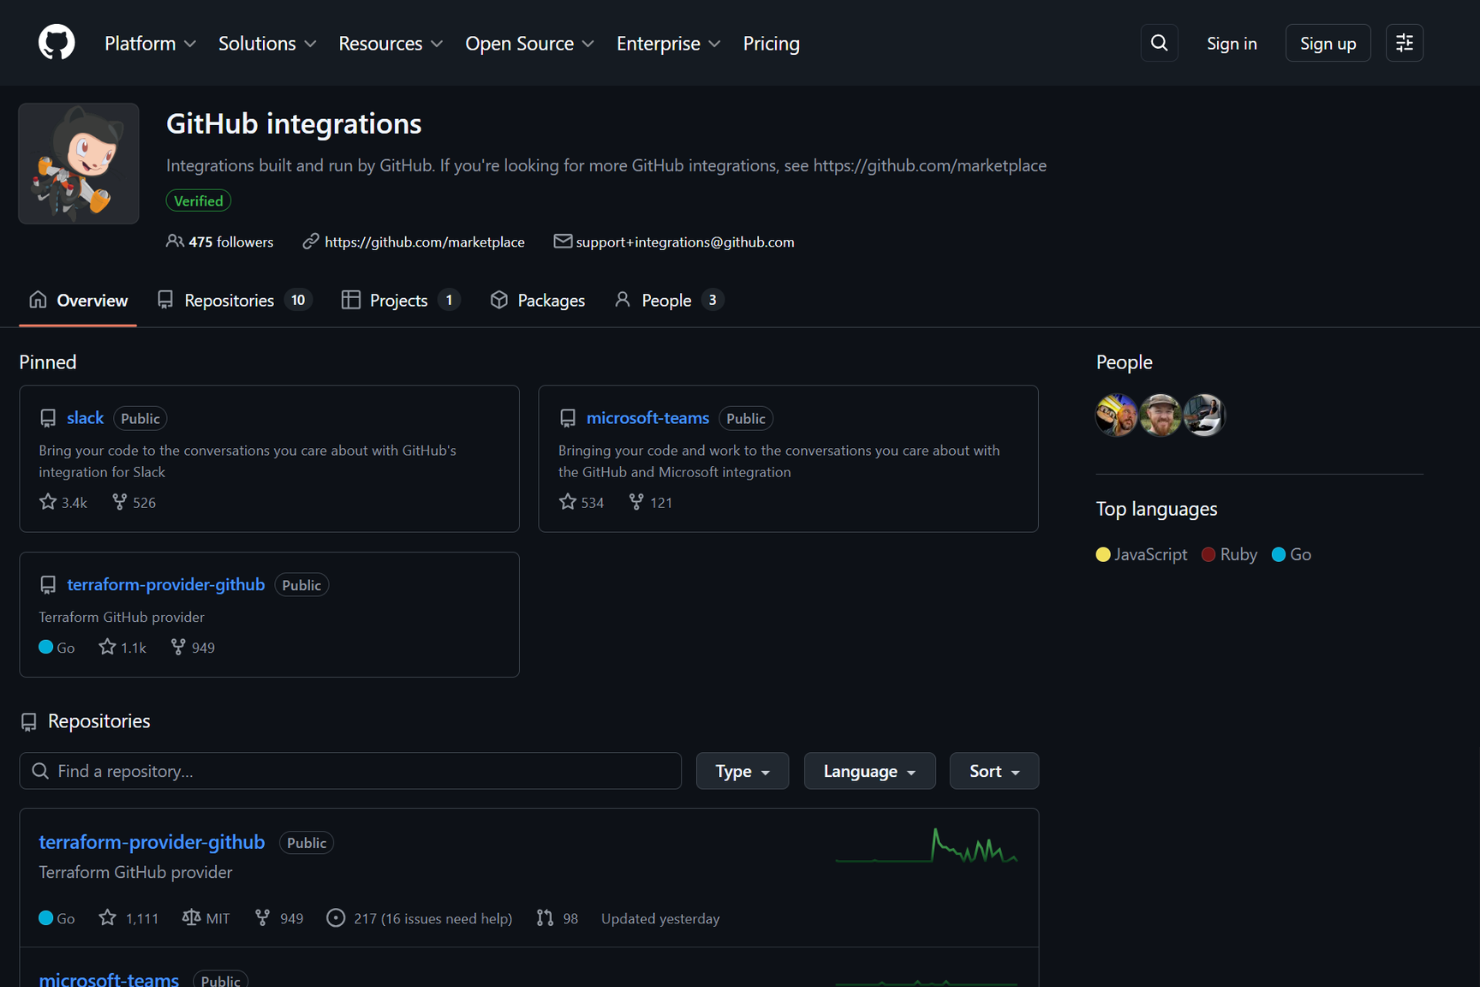Open the Sort dropdown
The image size is (1480, 987).
click(x=993, y=770)
